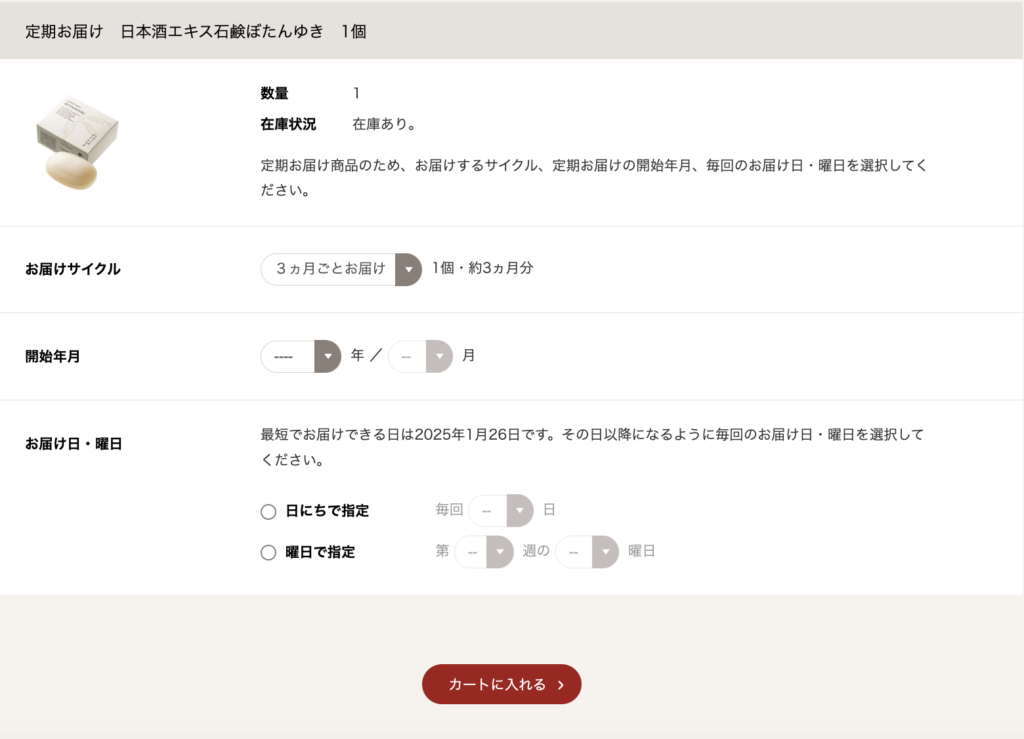Viewport: 1024px width, 739px height.
Task: Click the start year dropdown arrow
Action: pyautogui.click(x=328, y=356)
